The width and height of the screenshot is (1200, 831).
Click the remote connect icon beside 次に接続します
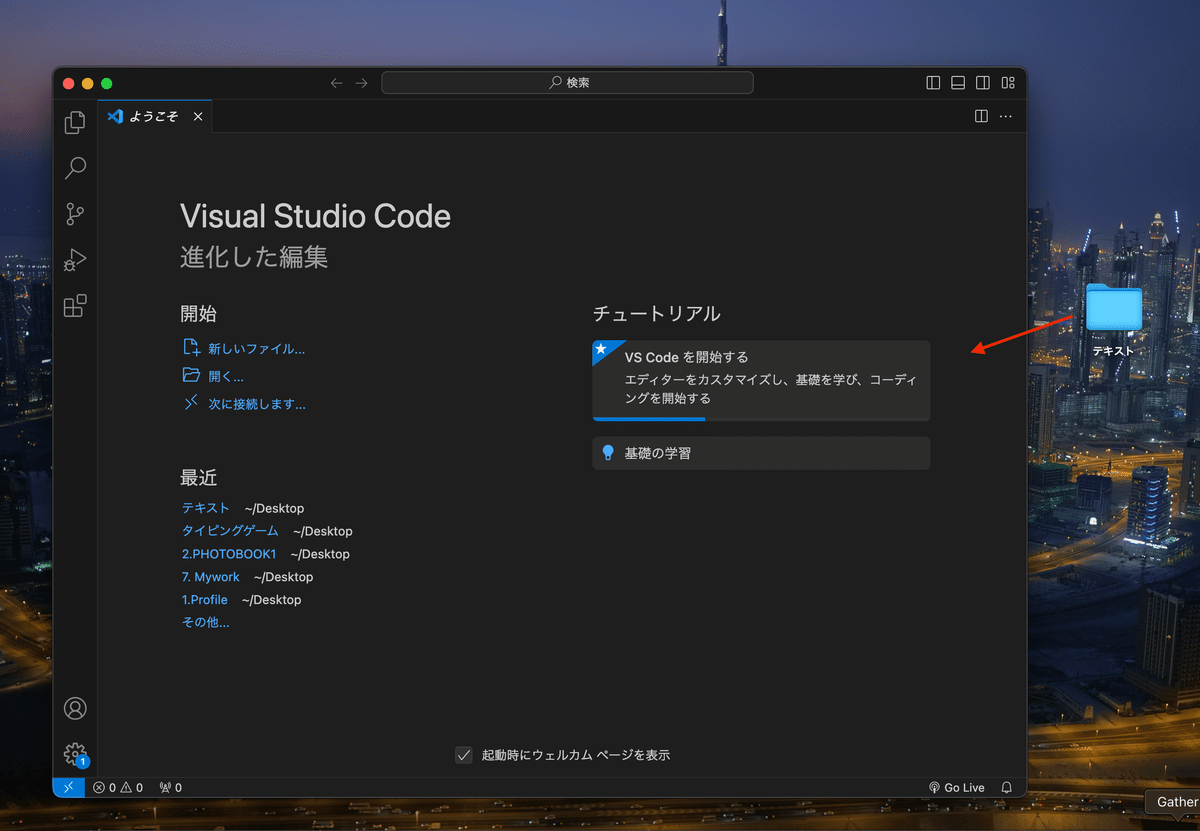pyautogui.click(x=191, y=403)
